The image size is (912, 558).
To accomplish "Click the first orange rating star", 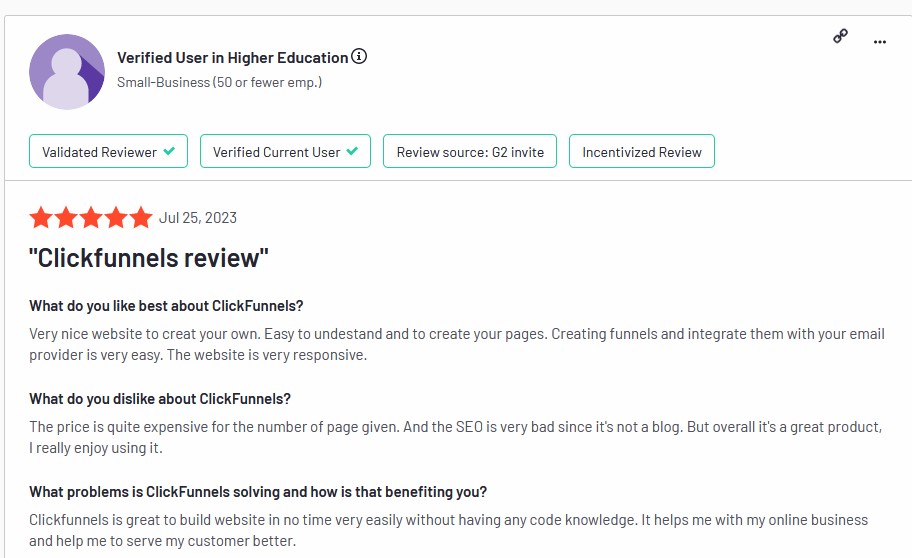I will [41, 218].
